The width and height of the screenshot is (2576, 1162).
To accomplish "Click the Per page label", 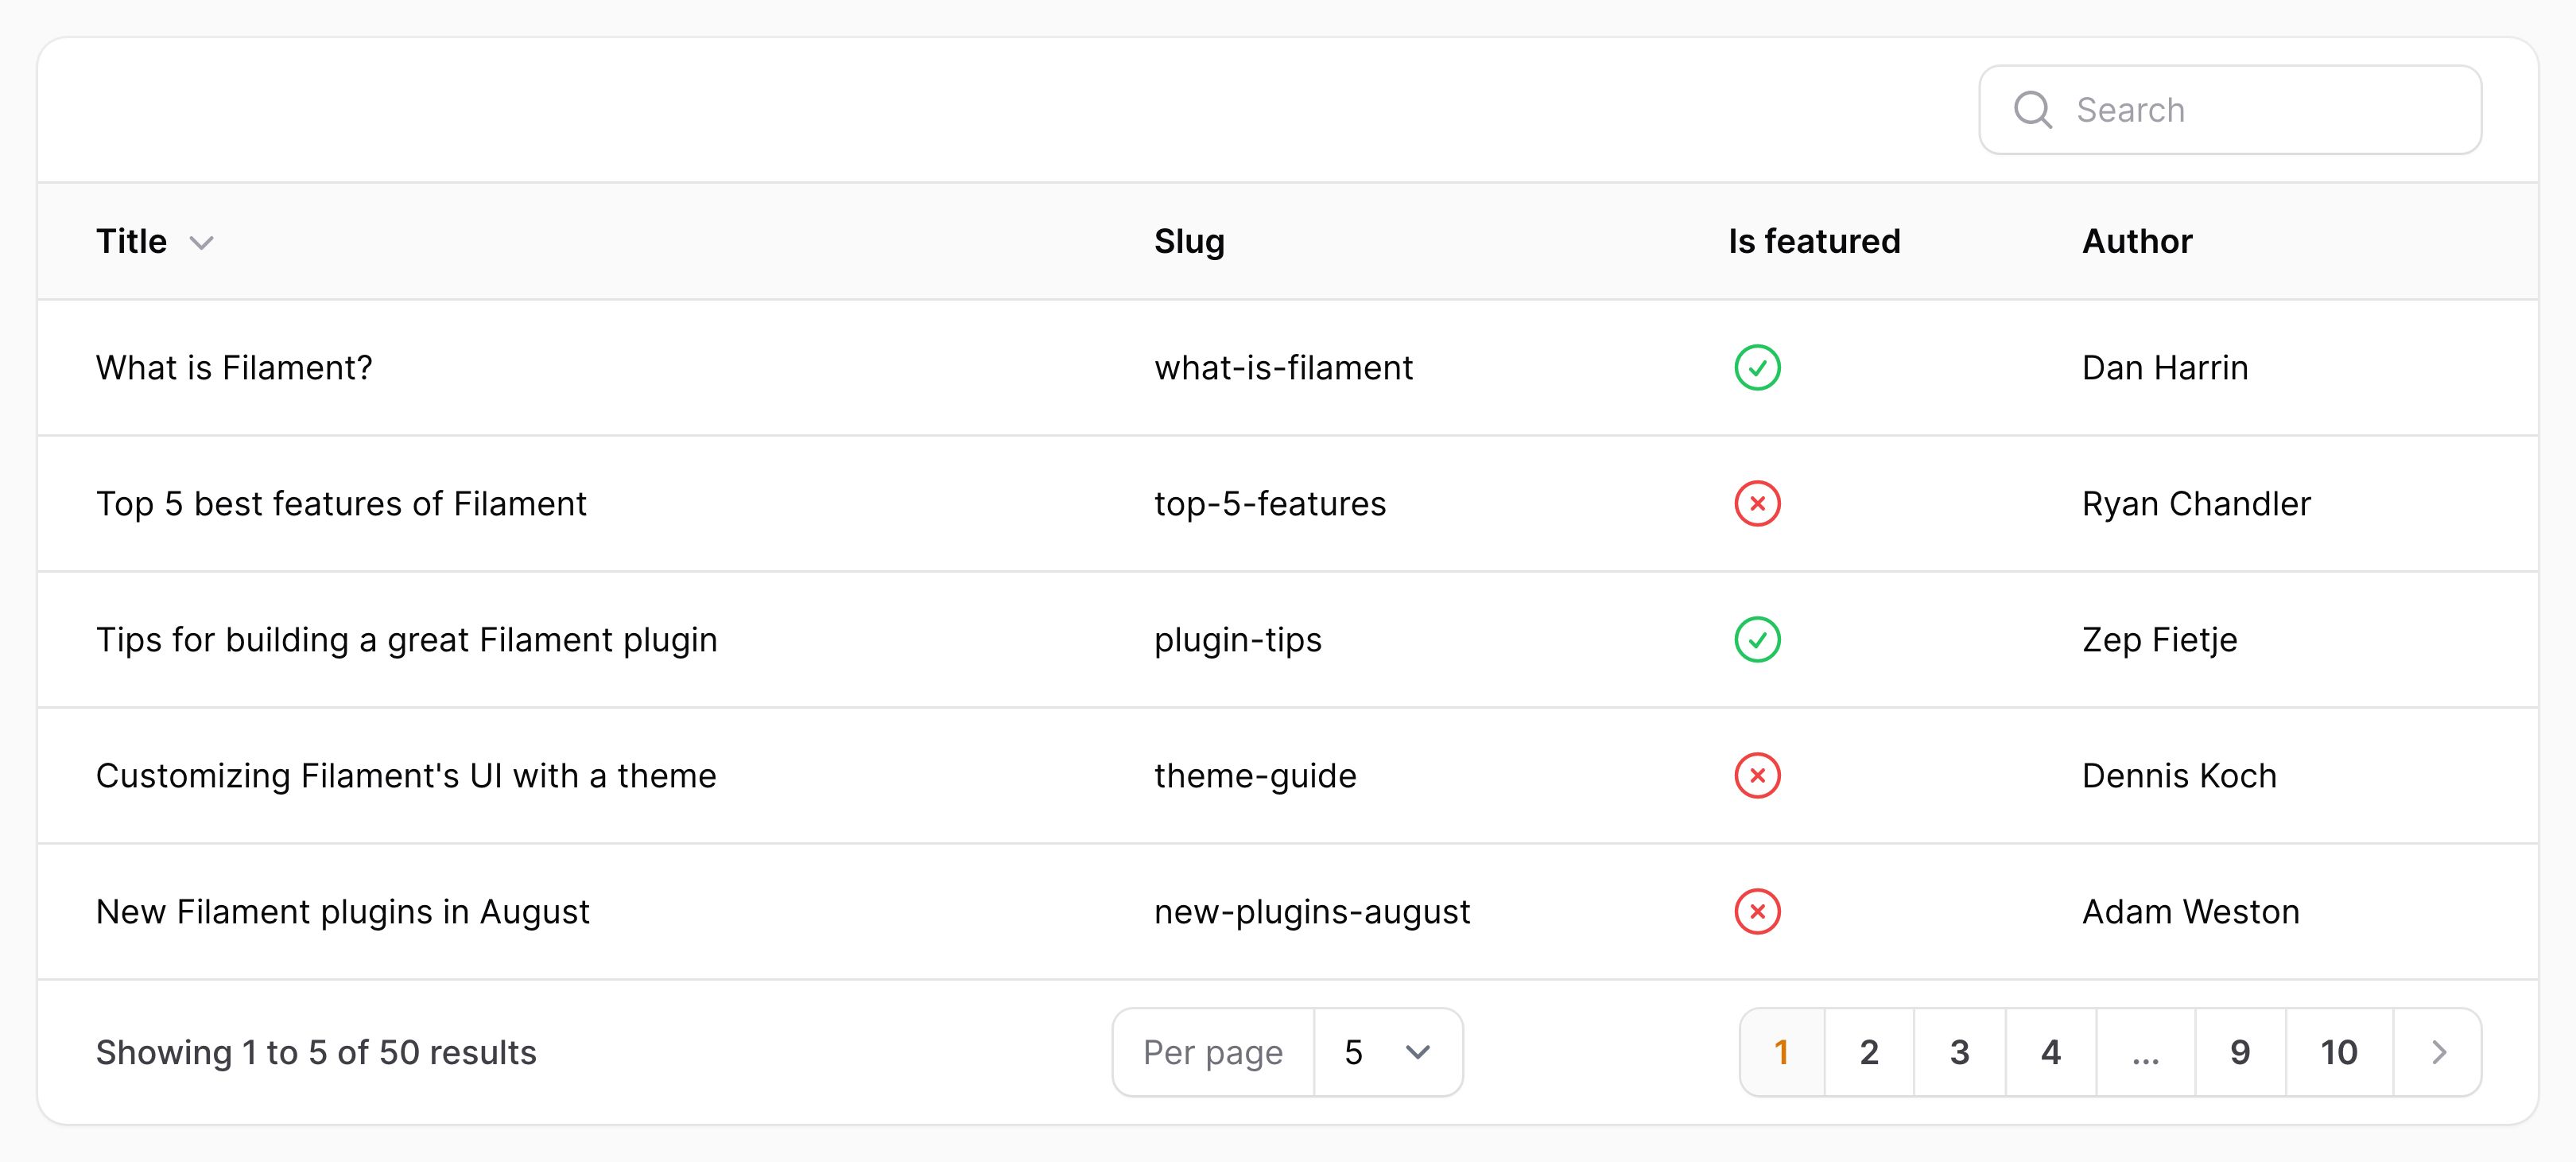I will coord(1213,1052).
